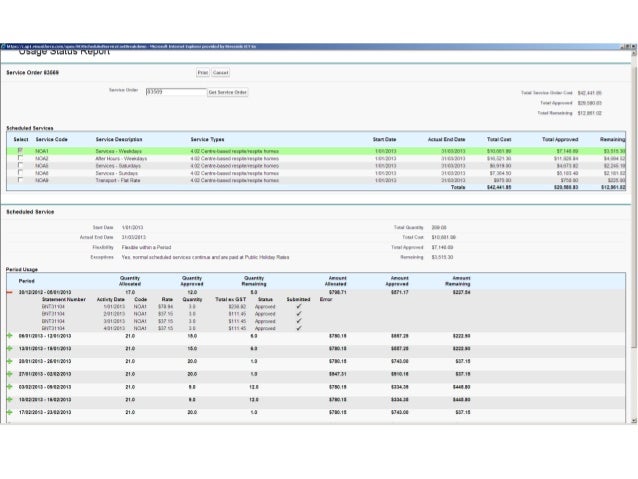Screen dimensions: 638x479
Task: Expand the 17/02/2013 - 23/02/2013 period
Action: tap(9, 411)
